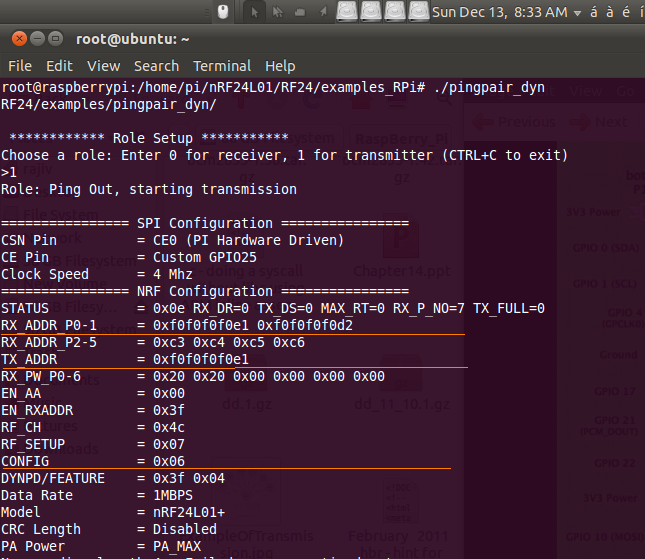The width and height of the screenshot is (645, 559).
Task: Click the RX_PW_P0-6 label
Action: pos(41,376)
